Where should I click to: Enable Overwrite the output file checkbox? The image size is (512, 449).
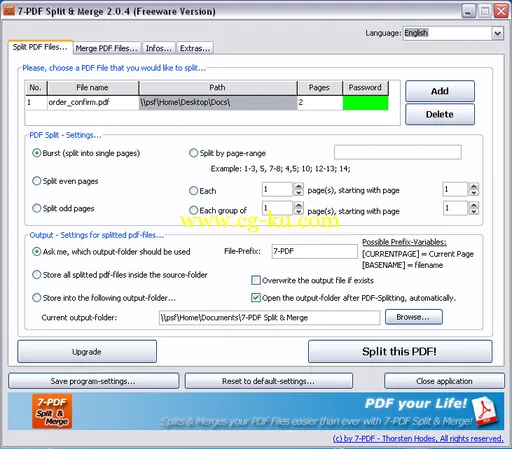point(256,280)
